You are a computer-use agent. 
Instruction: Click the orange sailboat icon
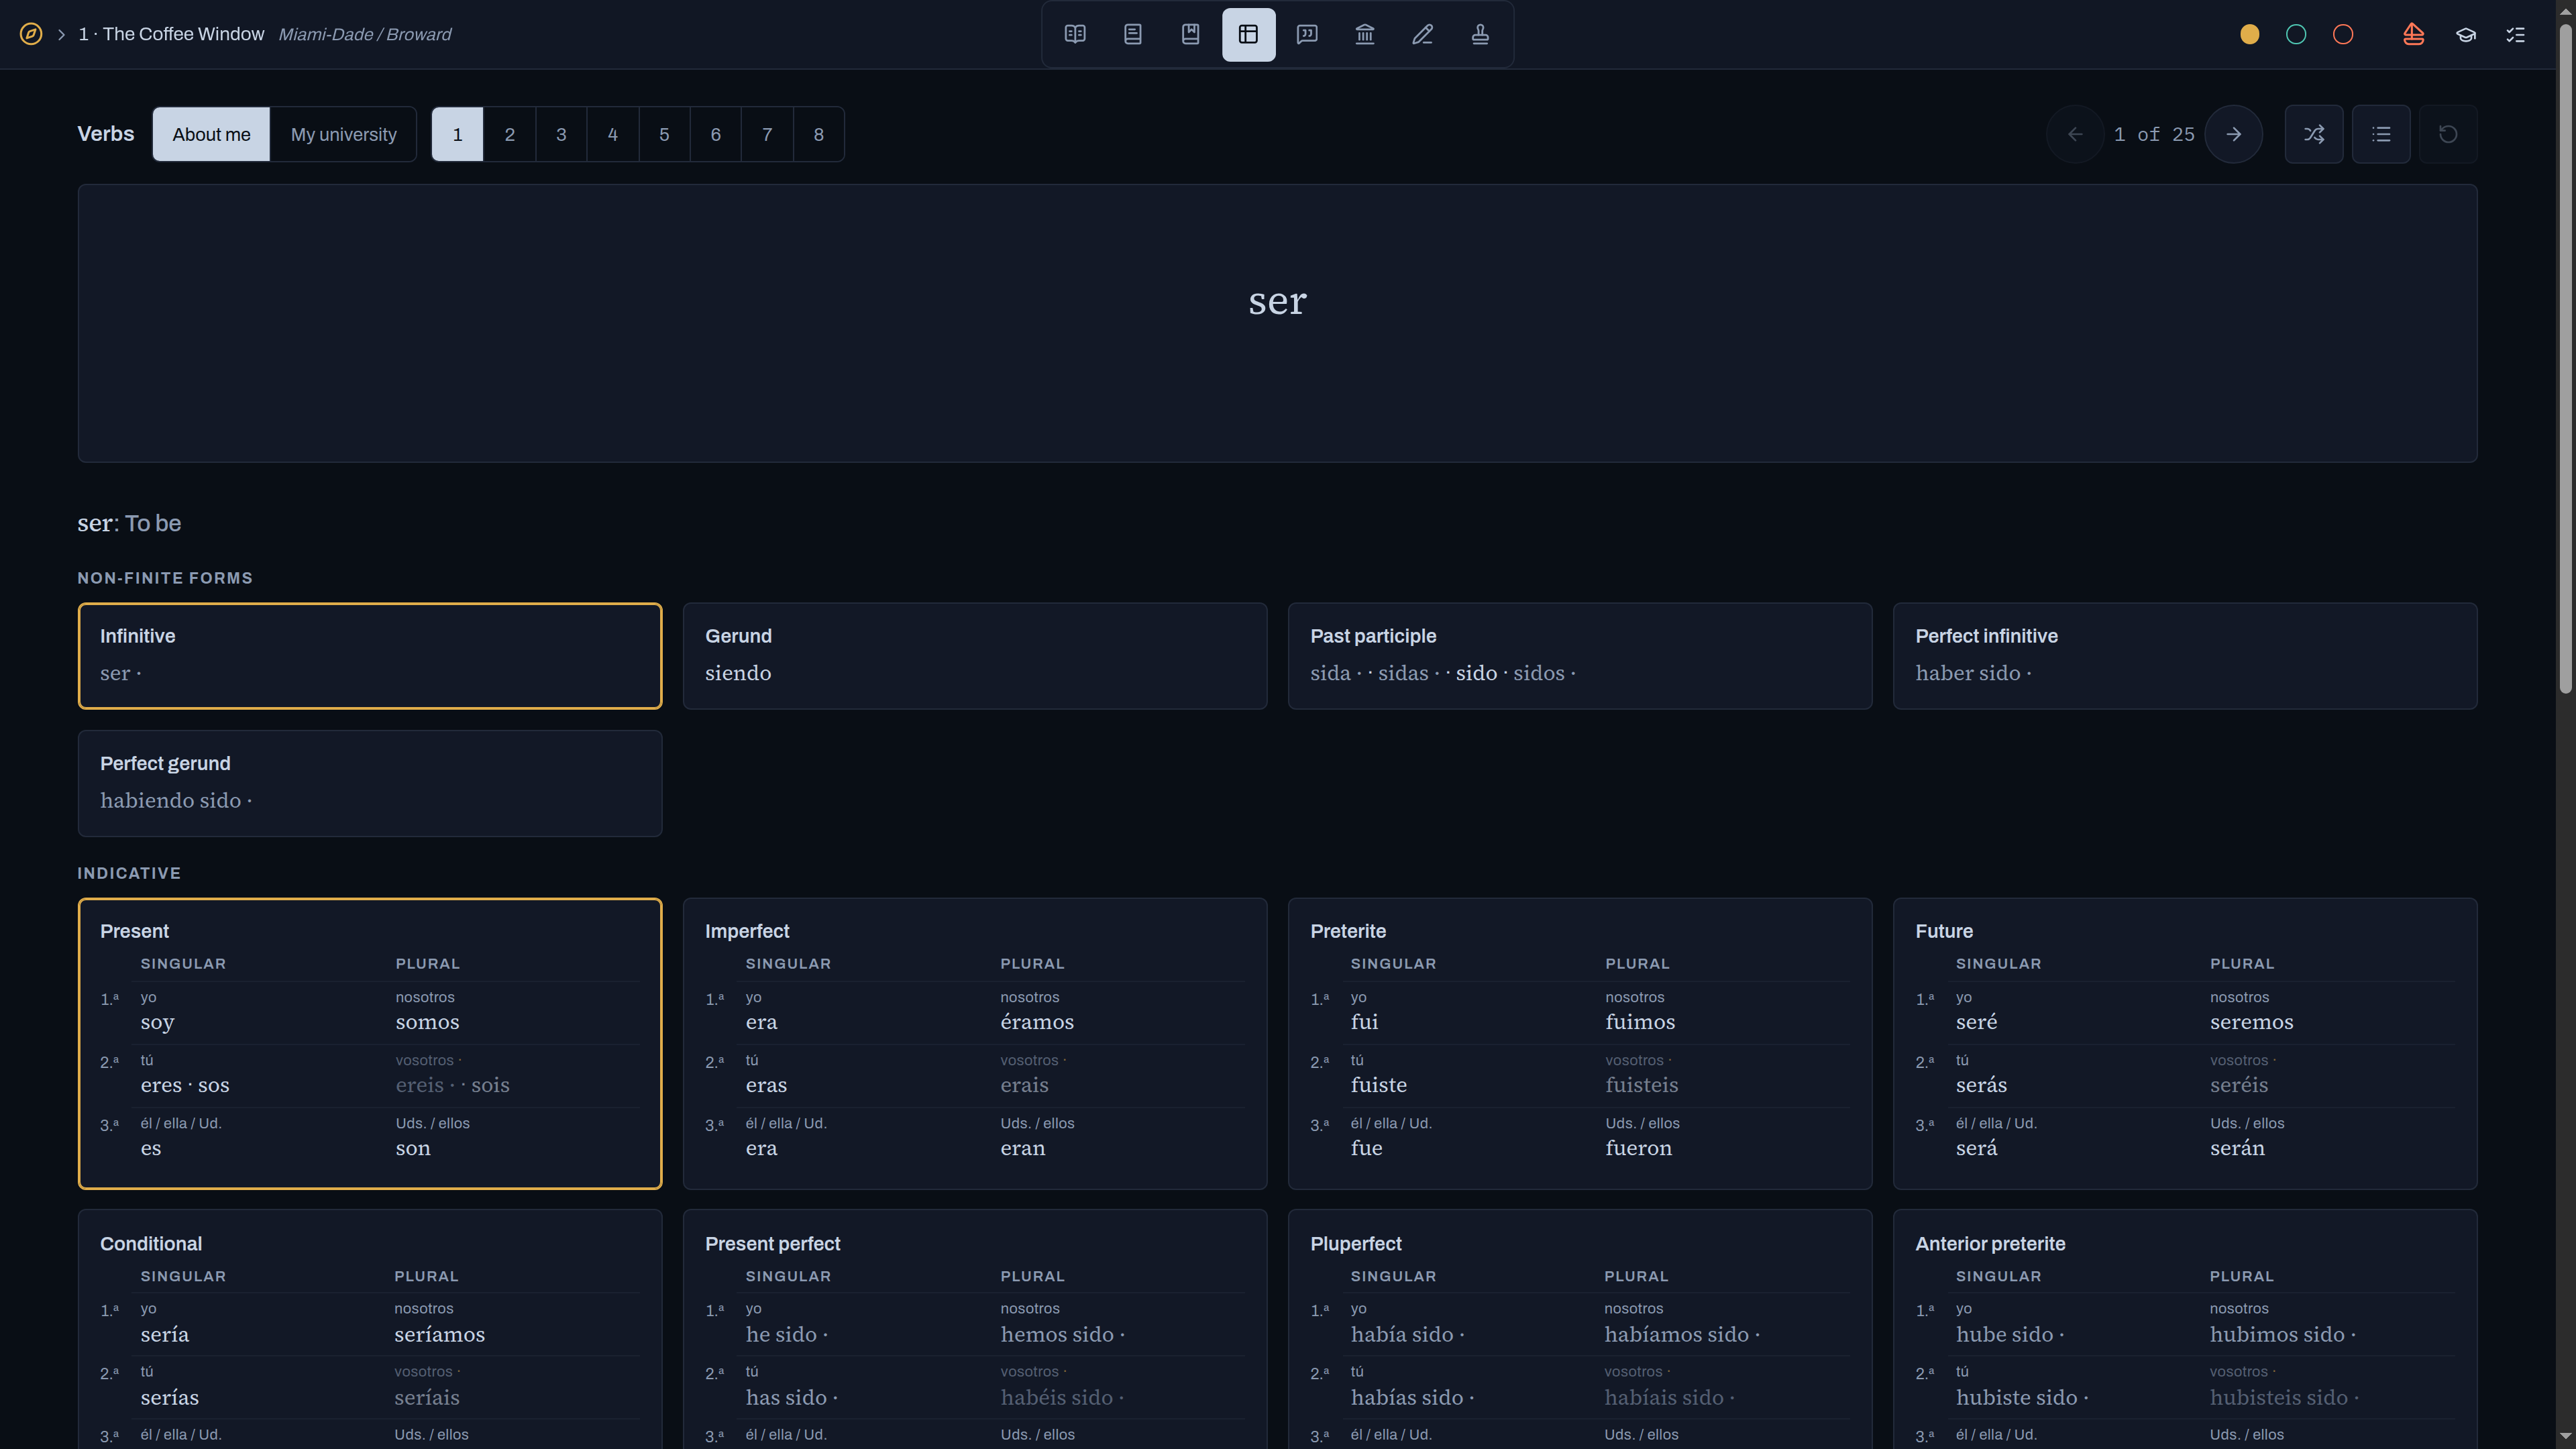(x=2414, y=34)
